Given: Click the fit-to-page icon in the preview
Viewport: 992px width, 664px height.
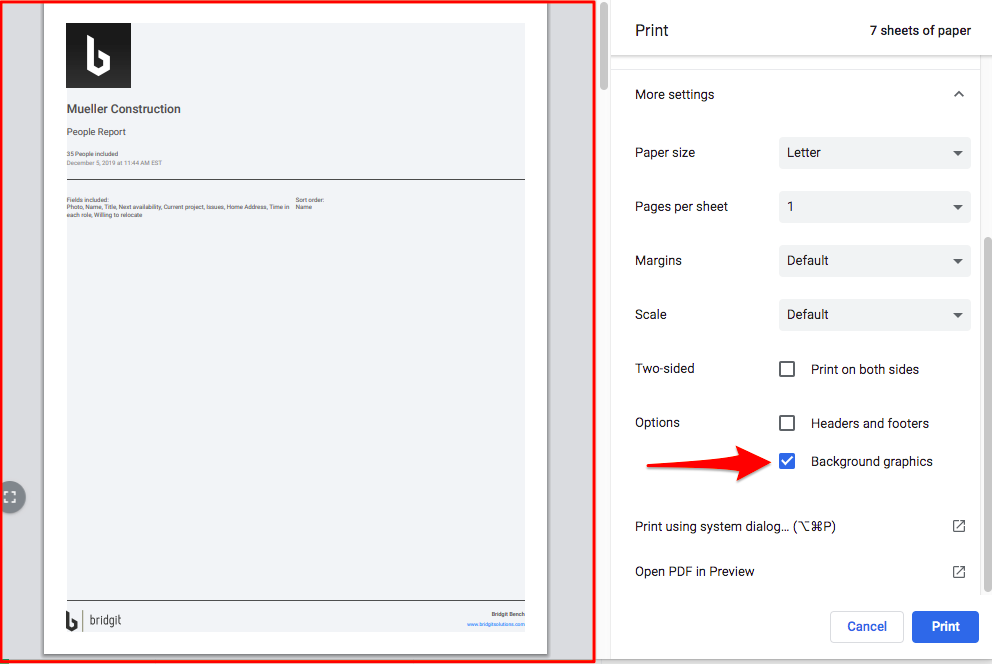Looking at the screenshot, I should [11, 497].
